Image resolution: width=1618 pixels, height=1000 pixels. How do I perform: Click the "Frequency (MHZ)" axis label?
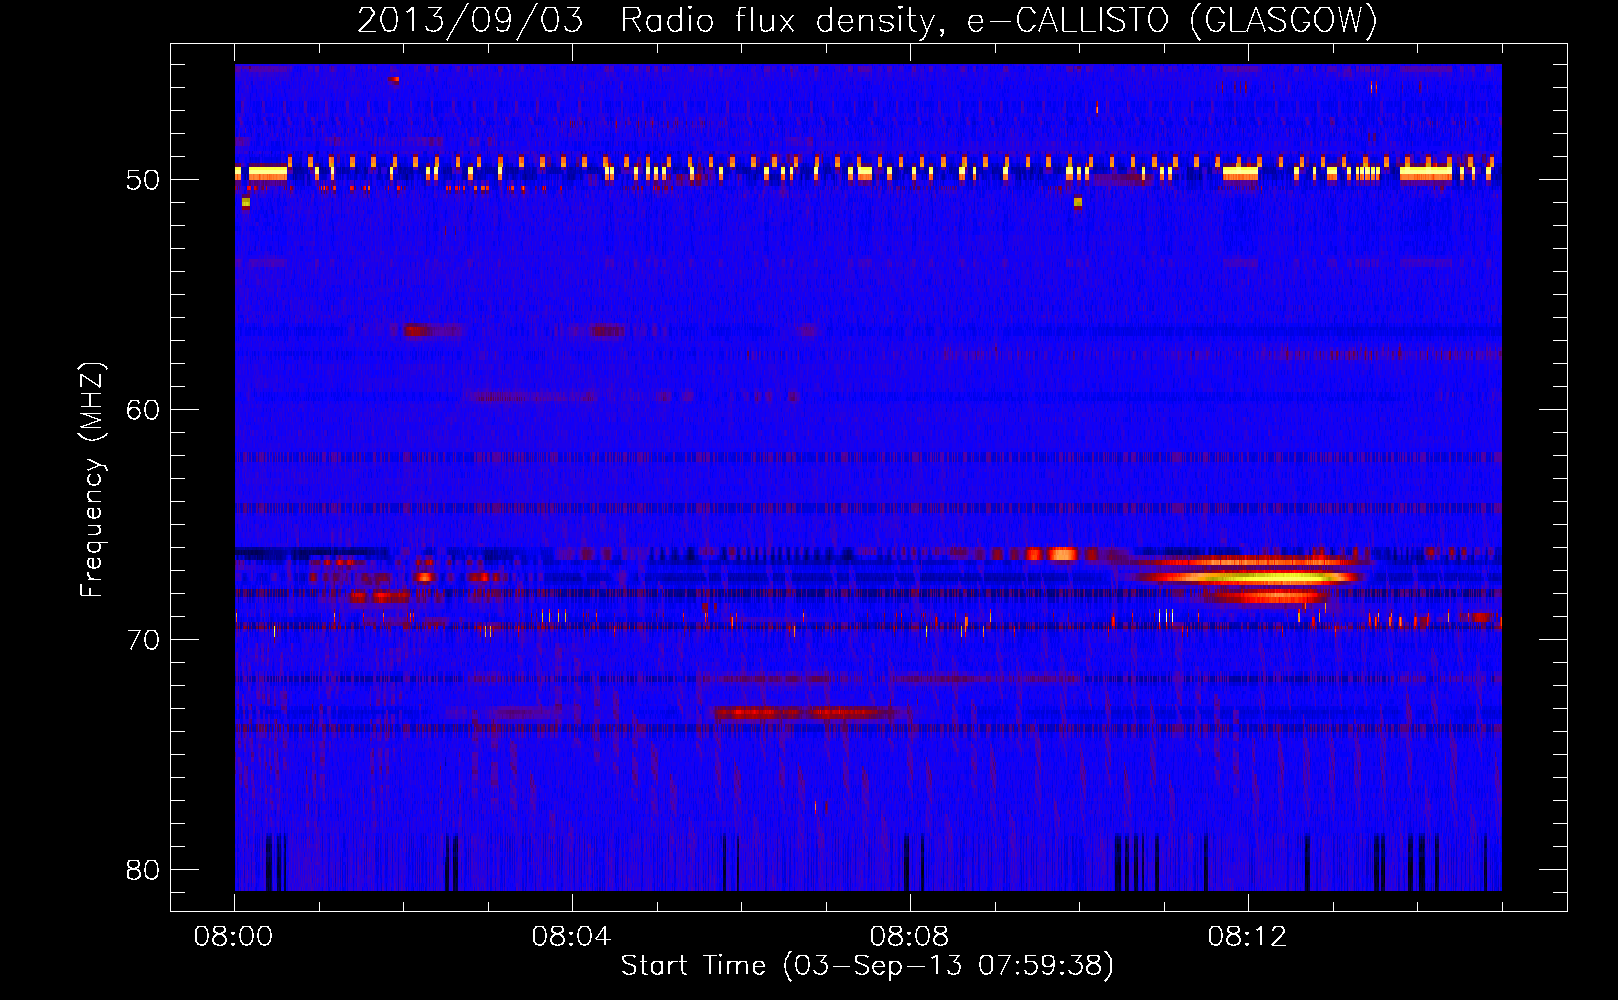point(92,480)
